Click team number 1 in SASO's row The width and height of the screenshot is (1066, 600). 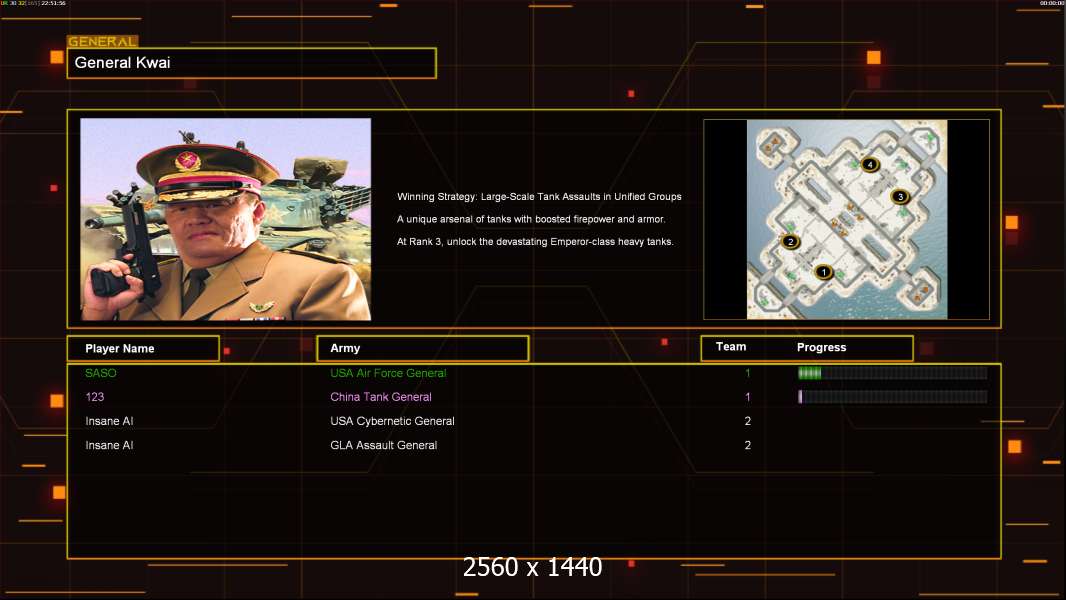[747, 373]
